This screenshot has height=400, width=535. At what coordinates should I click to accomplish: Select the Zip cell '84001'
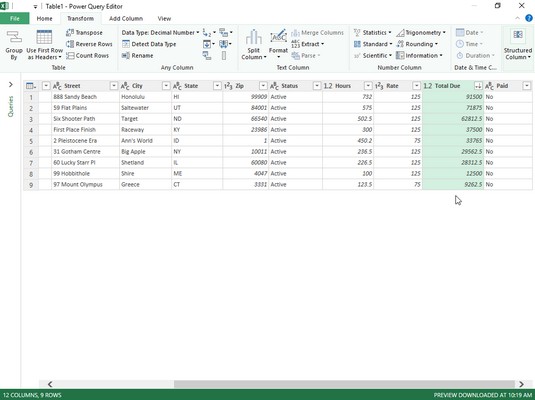(x=246, y=108)
